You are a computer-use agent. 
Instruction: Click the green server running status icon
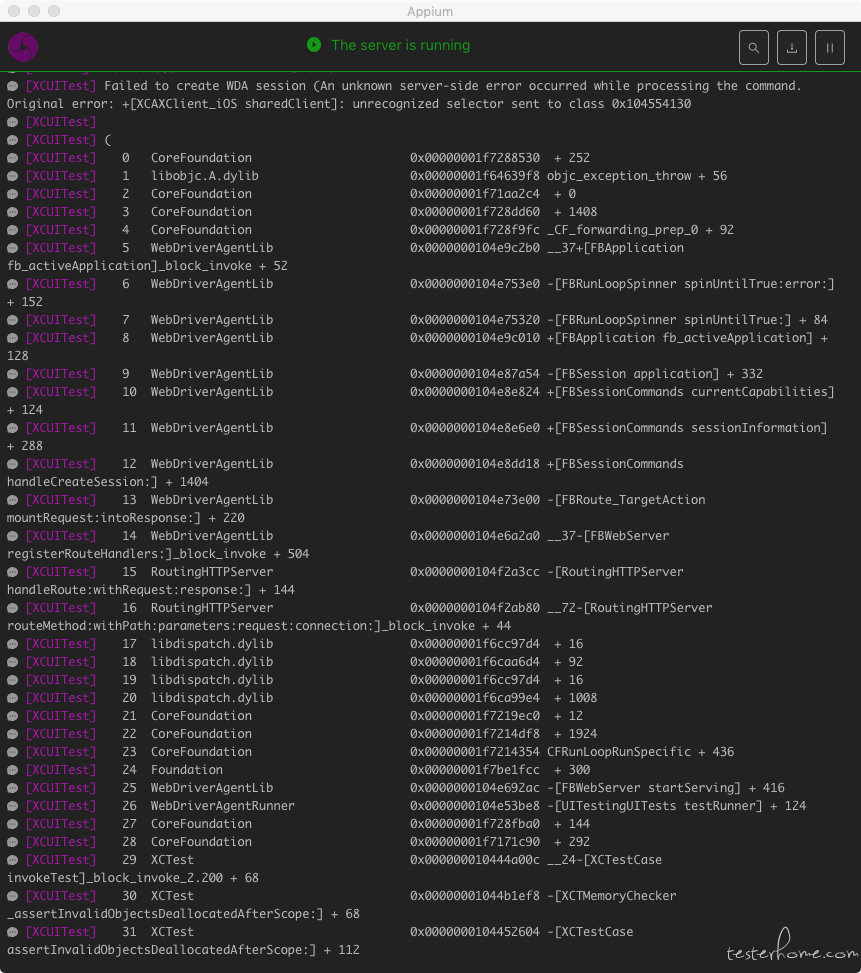[314, 45]
